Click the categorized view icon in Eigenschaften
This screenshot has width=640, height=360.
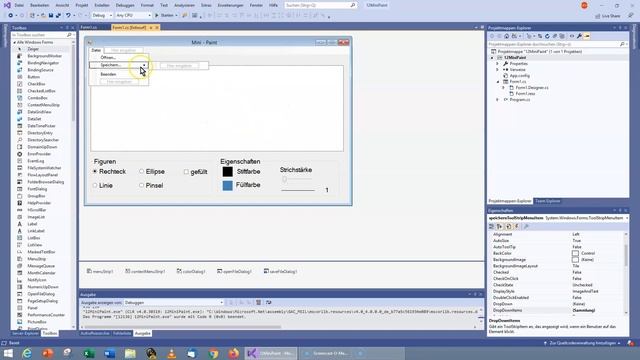pyautogui.click(x=491, y=226)
